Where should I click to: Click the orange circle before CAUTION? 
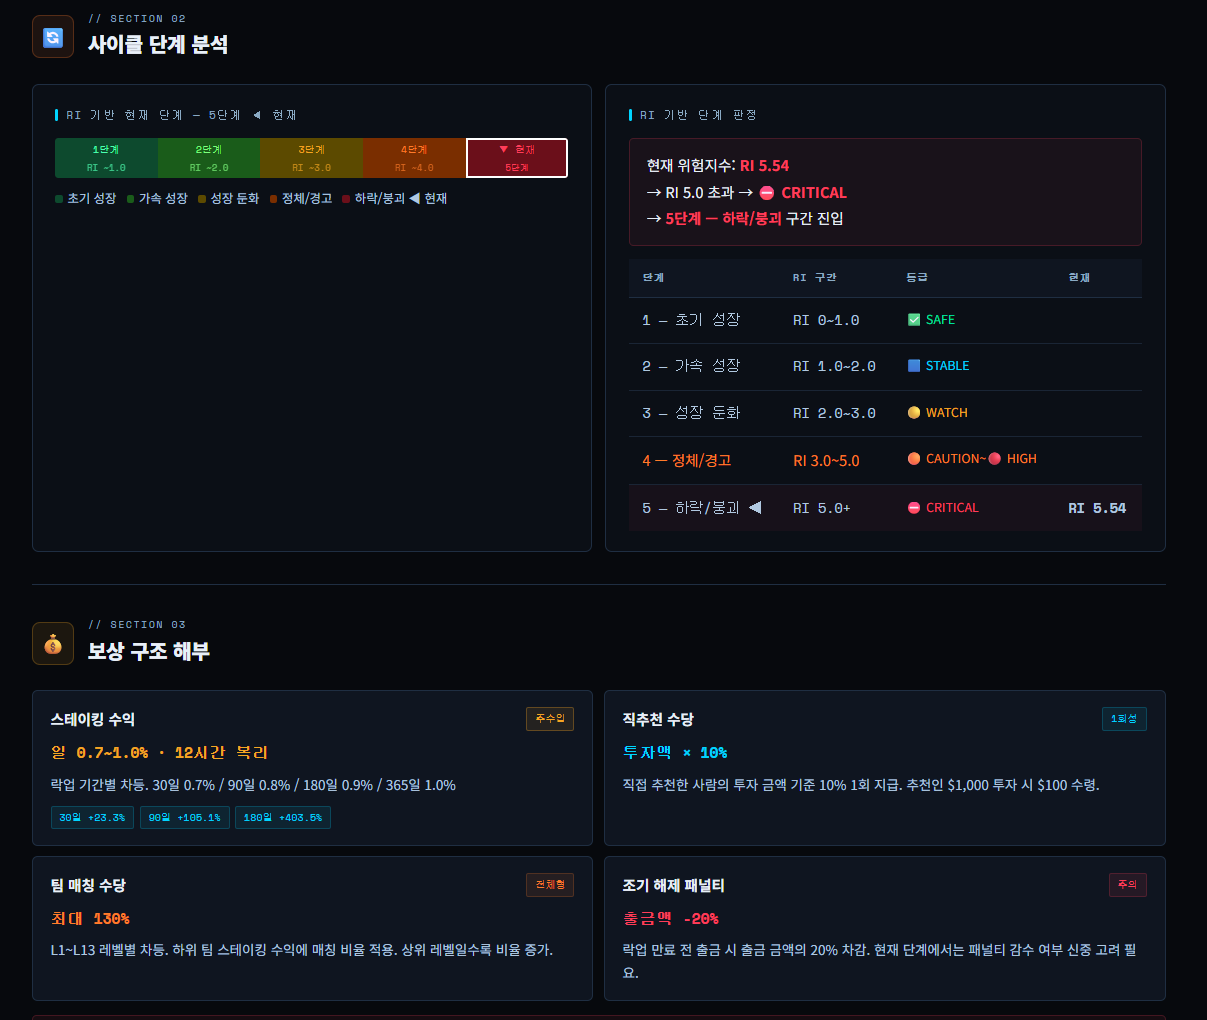[914, 459]
